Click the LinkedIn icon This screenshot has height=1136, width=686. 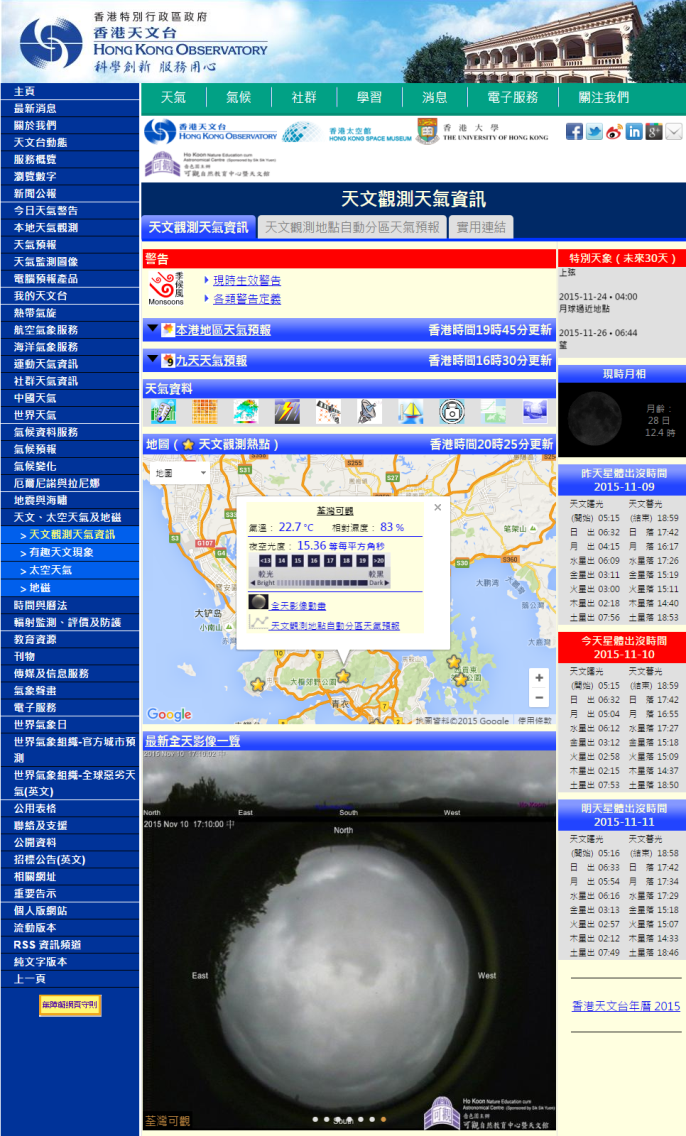click(634, 132)
